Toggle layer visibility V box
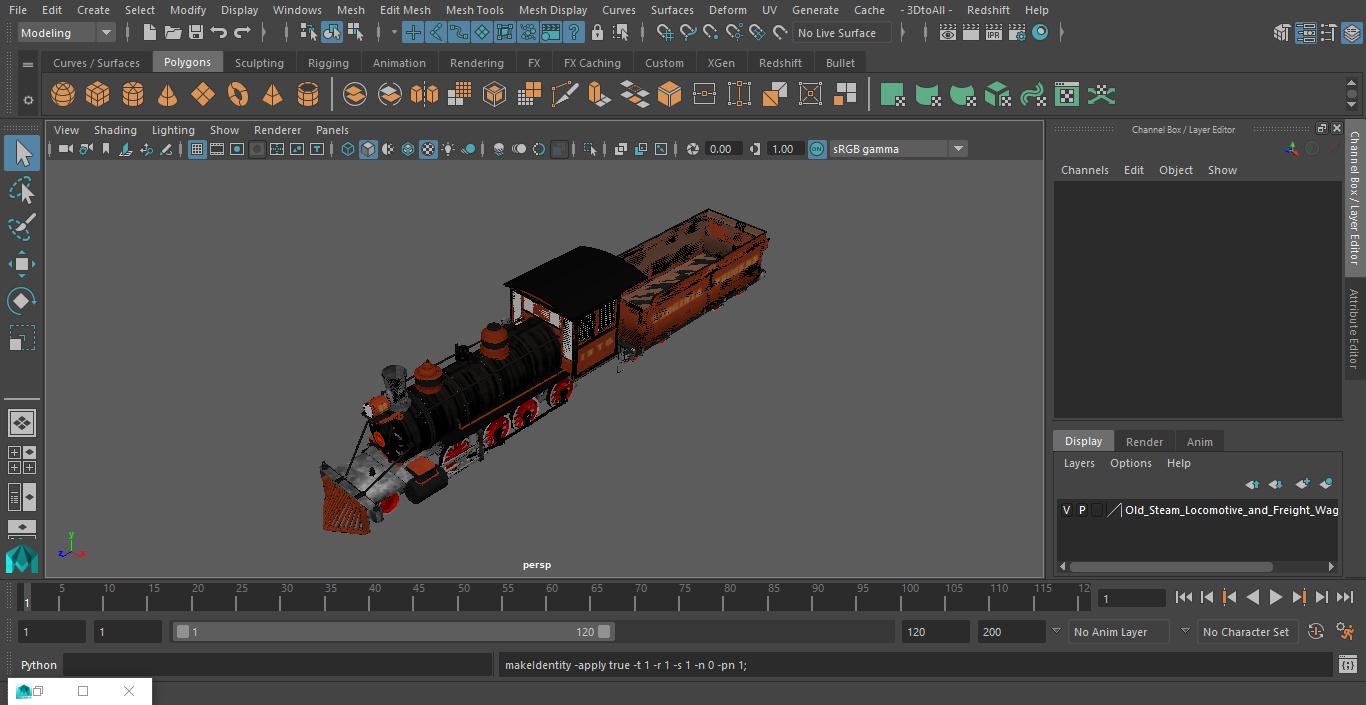This screenshot has height=705, width=1366. tap(1066, 510)
